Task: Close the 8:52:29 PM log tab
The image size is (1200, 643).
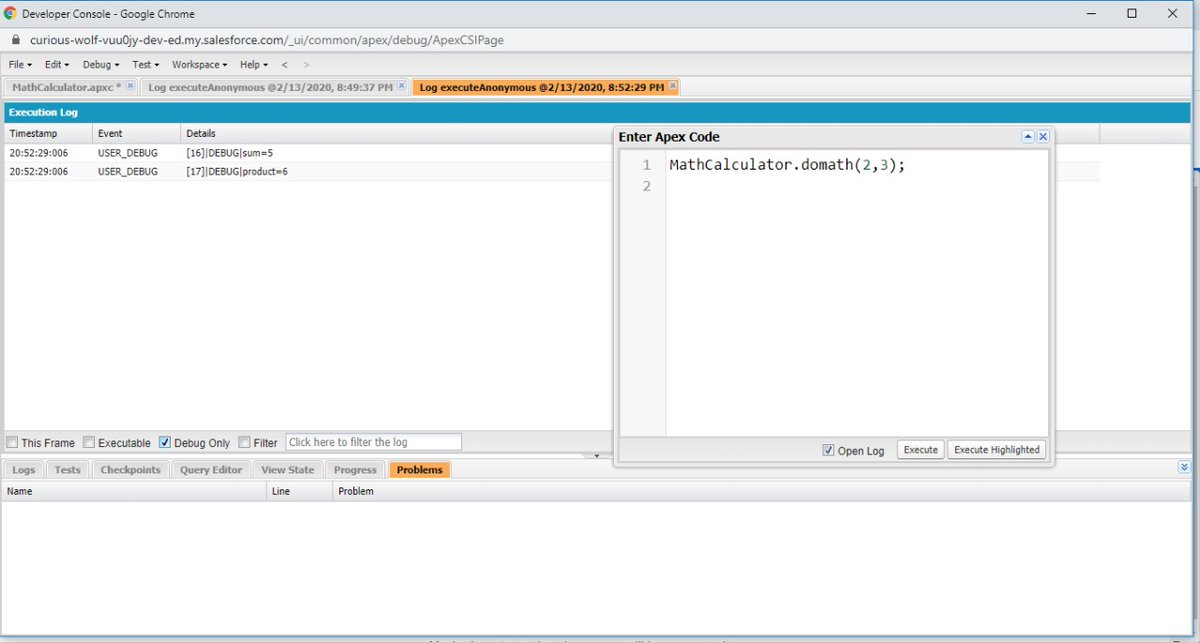Action: pos(673,87)
